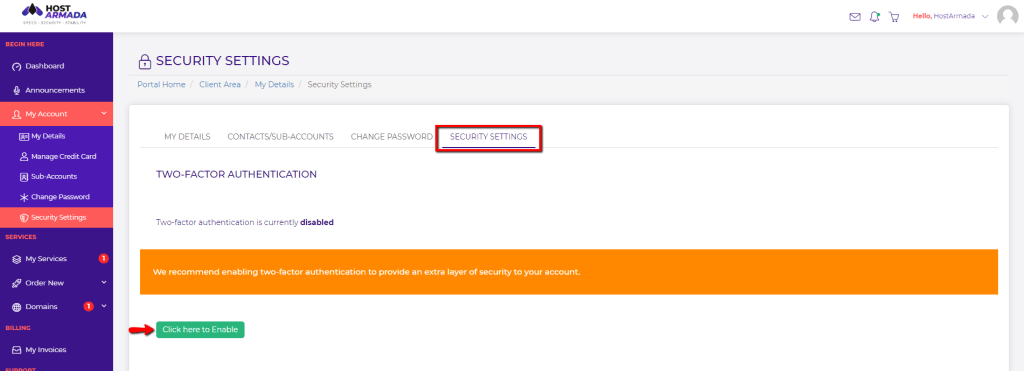Switch to the MY DETAILS tab
This screenshot has height=371, width=1024.
[187, 137]
